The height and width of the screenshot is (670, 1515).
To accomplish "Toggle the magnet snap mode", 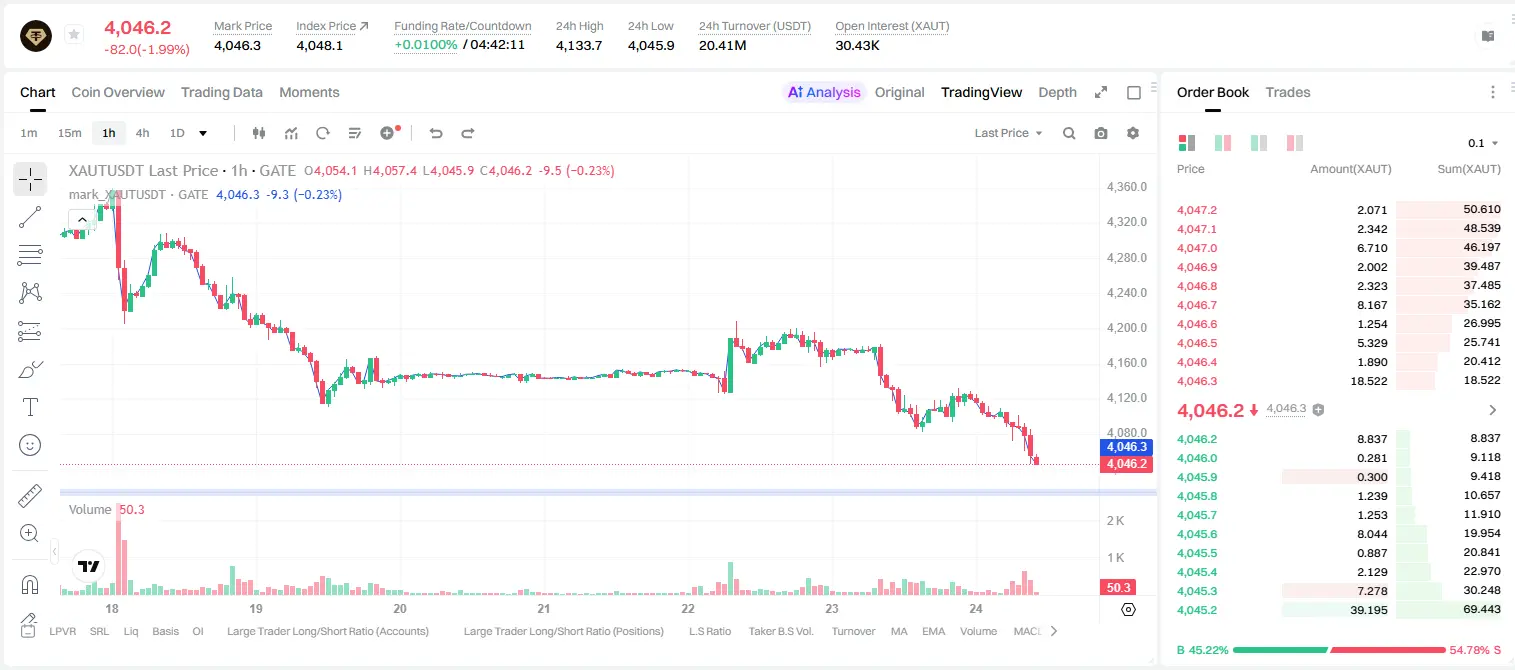I will (x=30, y=584).
